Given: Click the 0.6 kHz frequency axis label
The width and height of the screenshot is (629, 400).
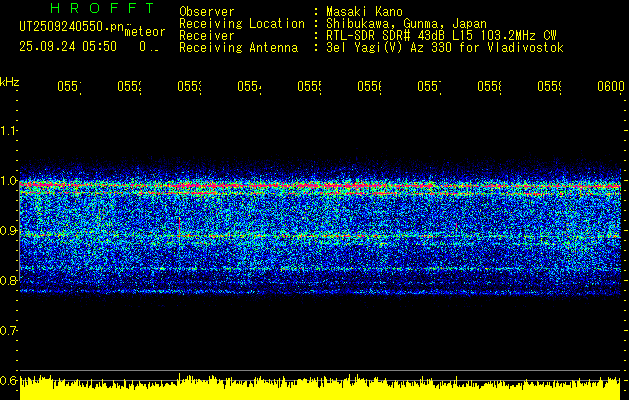Looking at the screenshot, I should (x=8, y=380).
